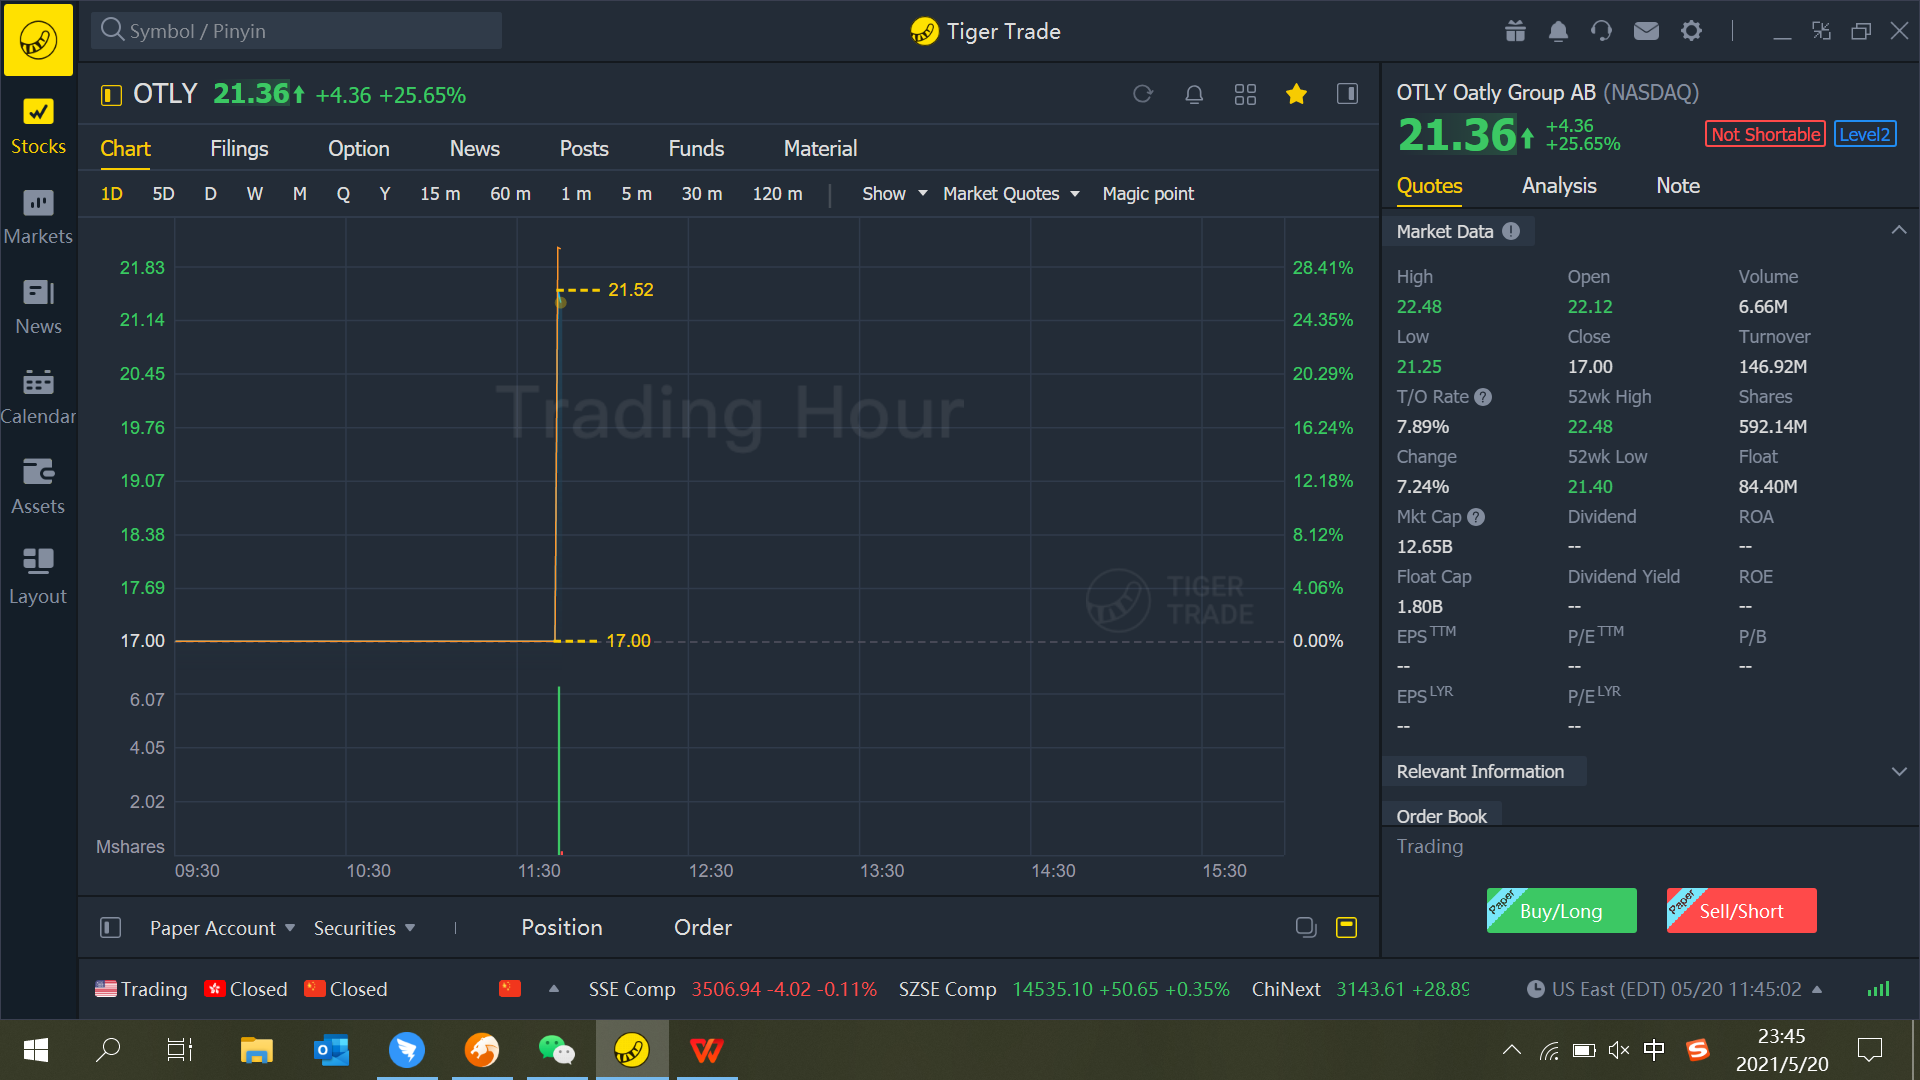
Task: Open the News sidebar section
Action: click(38, 307)
